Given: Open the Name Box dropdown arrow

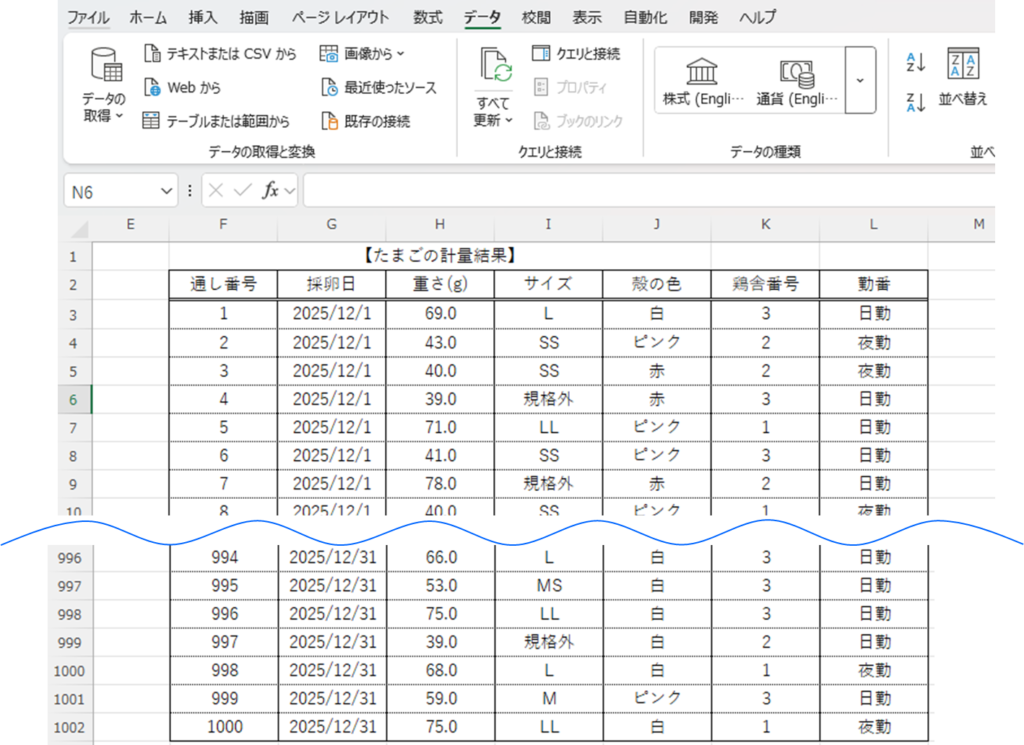Looking at the screenshot, I should [167, 191].
